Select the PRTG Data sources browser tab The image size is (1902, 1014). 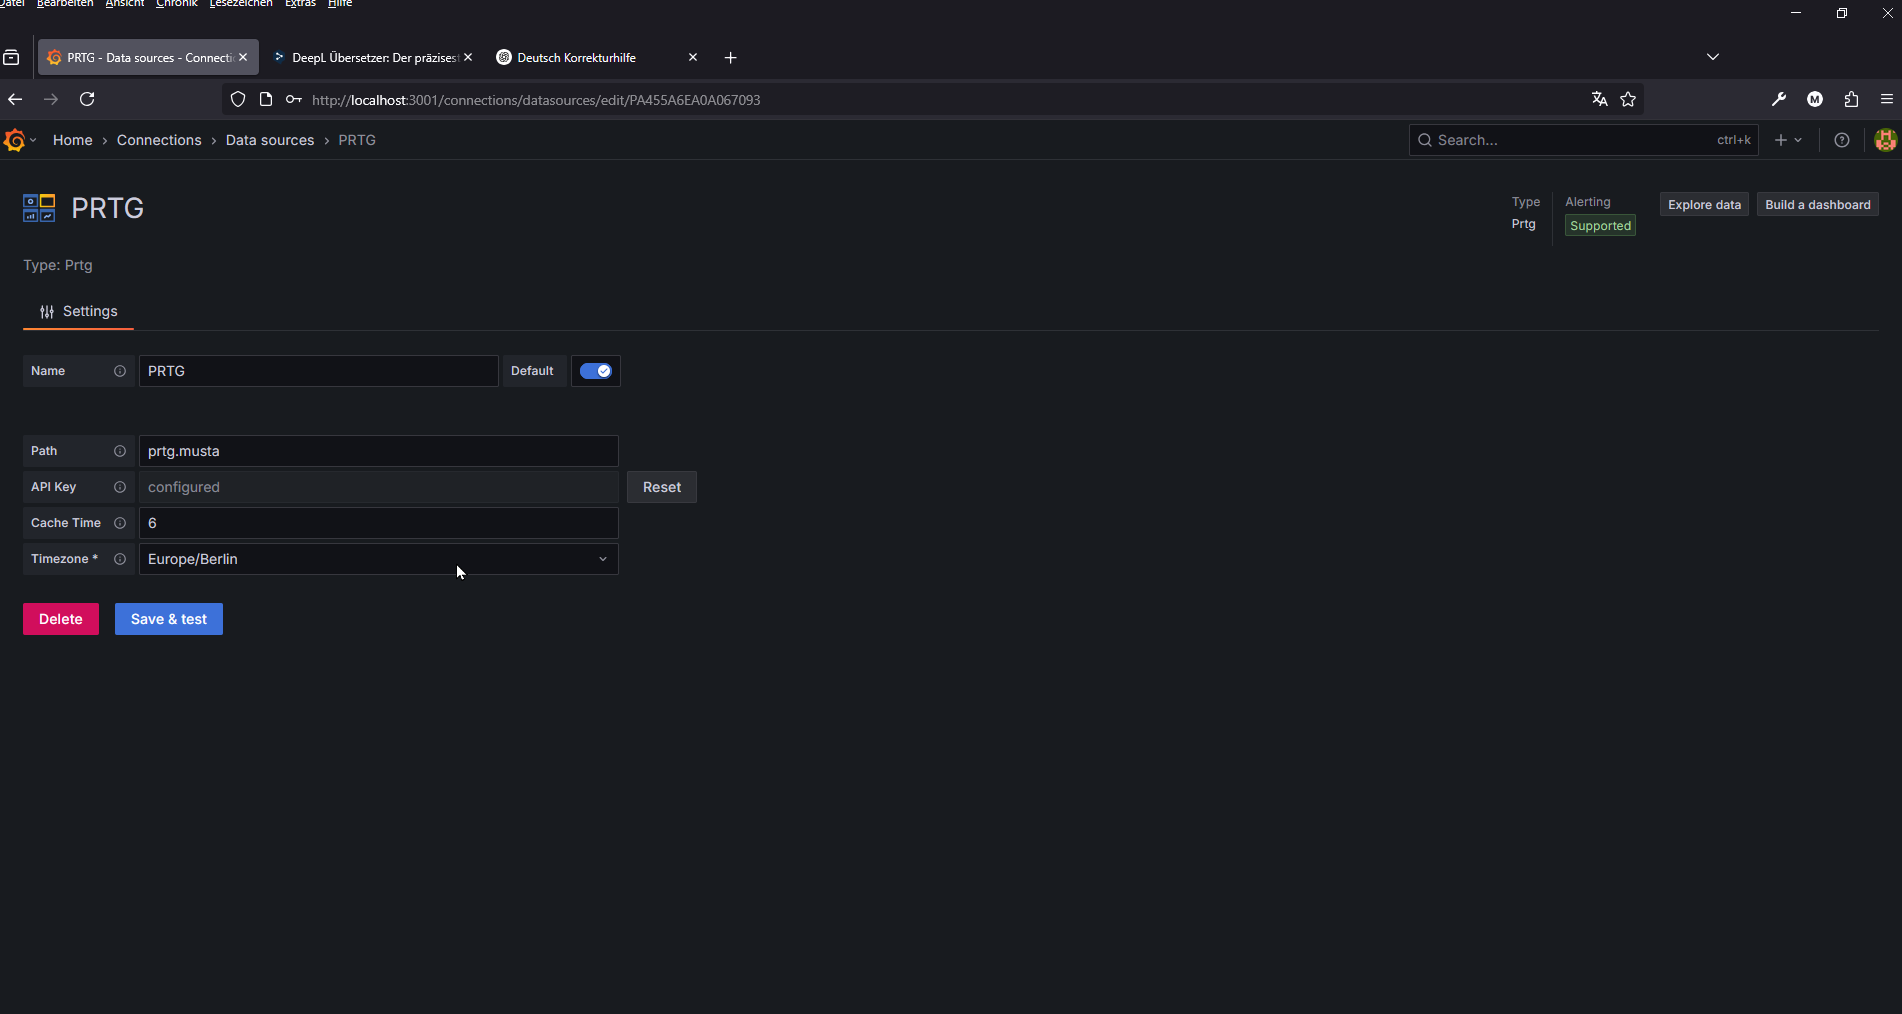point(148,57)
